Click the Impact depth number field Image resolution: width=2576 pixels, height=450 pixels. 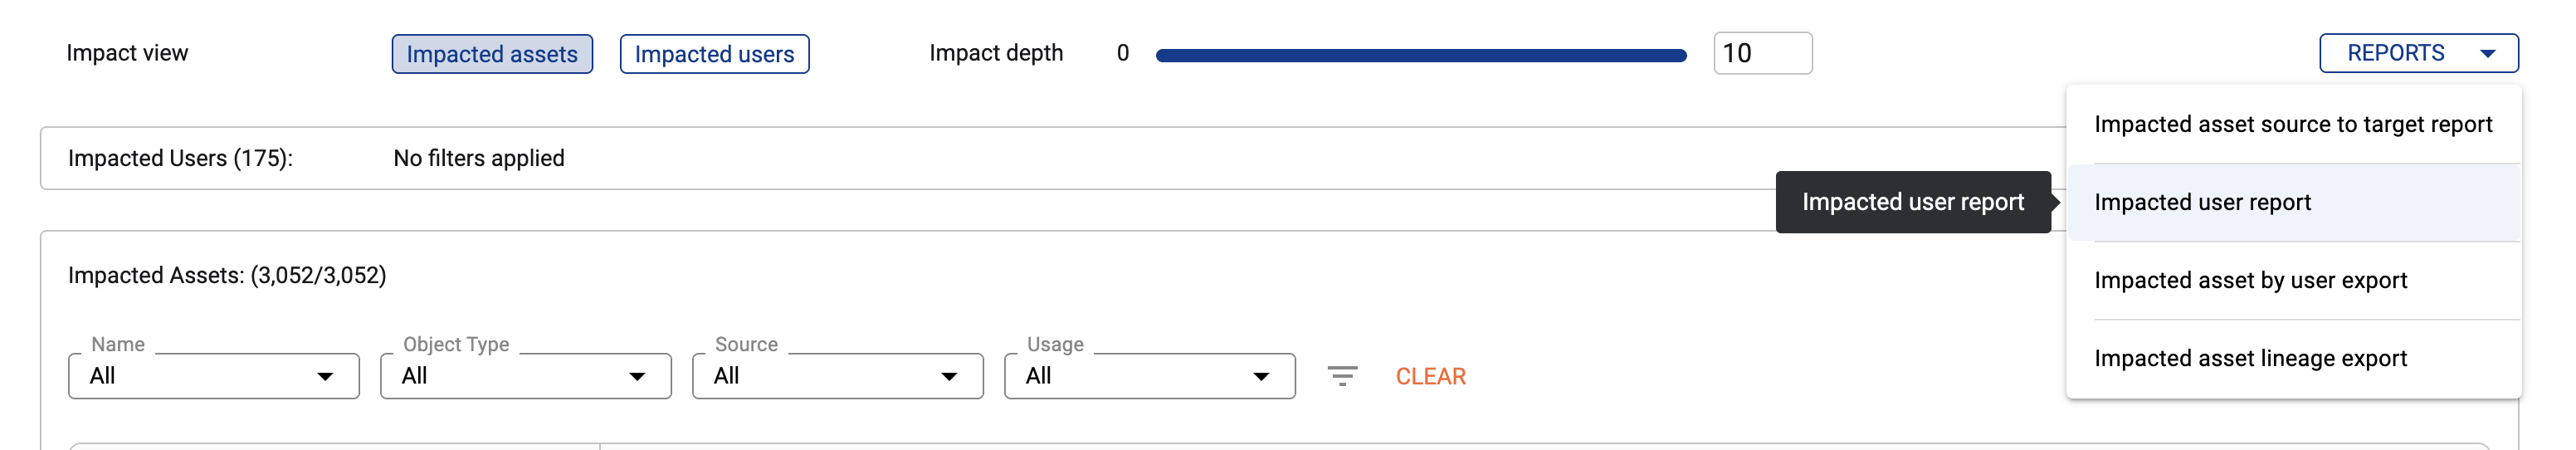1762,54
